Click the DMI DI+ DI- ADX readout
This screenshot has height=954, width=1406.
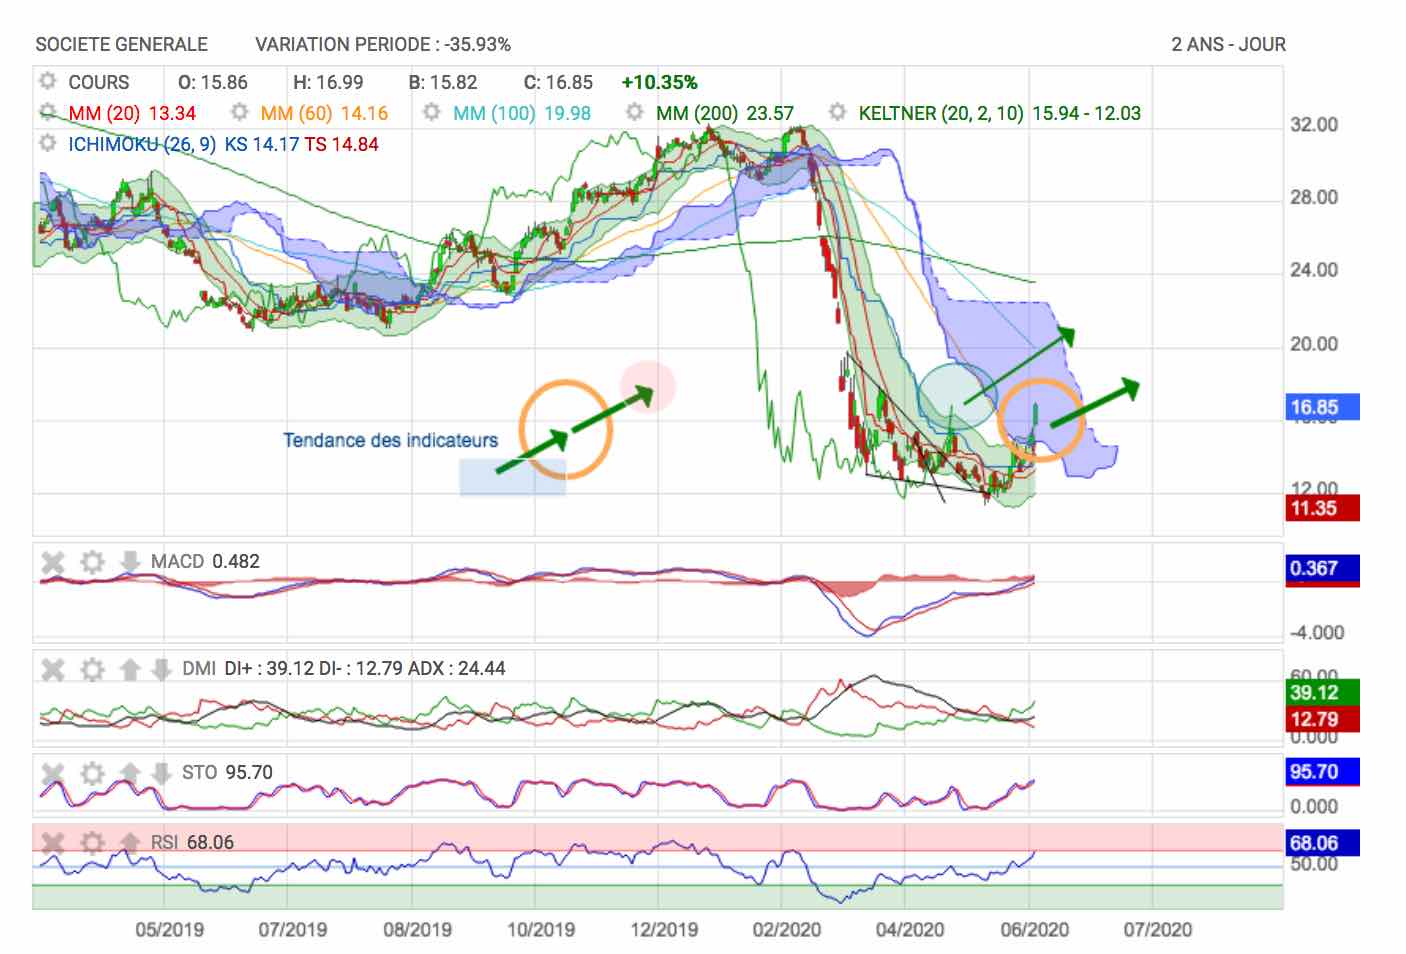pyautogui.click(x=344, y=668)
